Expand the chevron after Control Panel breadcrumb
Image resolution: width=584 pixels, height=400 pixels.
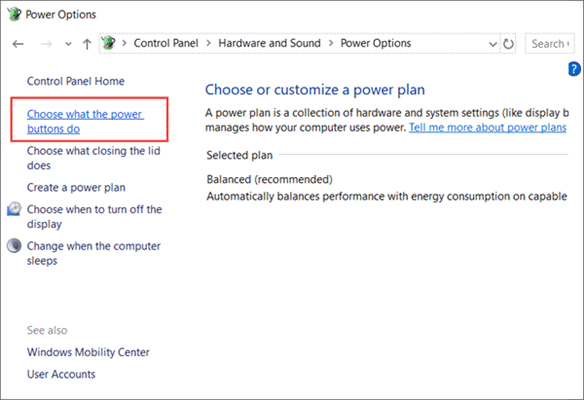209,43
